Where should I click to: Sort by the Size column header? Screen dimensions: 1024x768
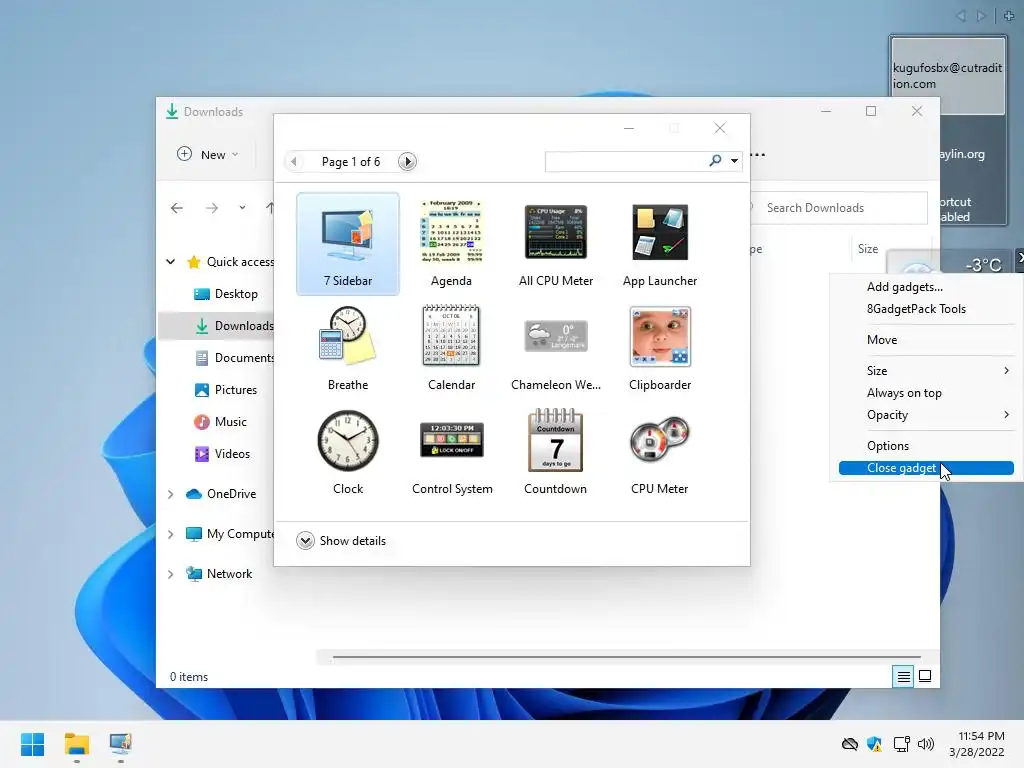tap(867, 249)
